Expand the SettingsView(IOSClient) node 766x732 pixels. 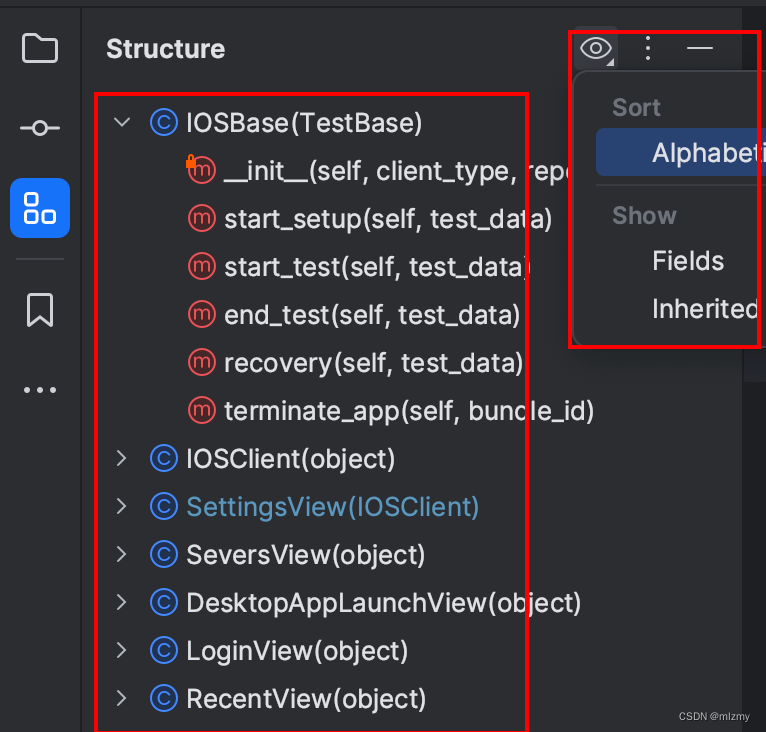(x=122, y=506)
